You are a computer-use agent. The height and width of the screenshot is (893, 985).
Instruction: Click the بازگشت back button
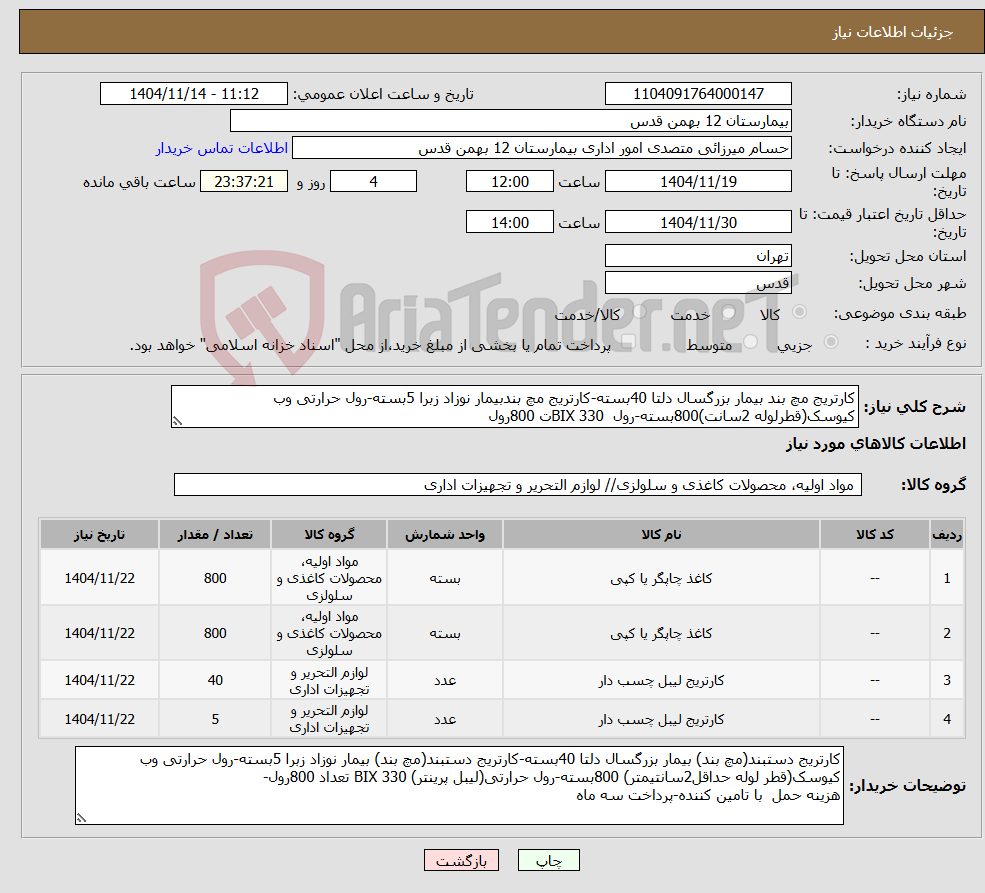(x=461, y=860)
